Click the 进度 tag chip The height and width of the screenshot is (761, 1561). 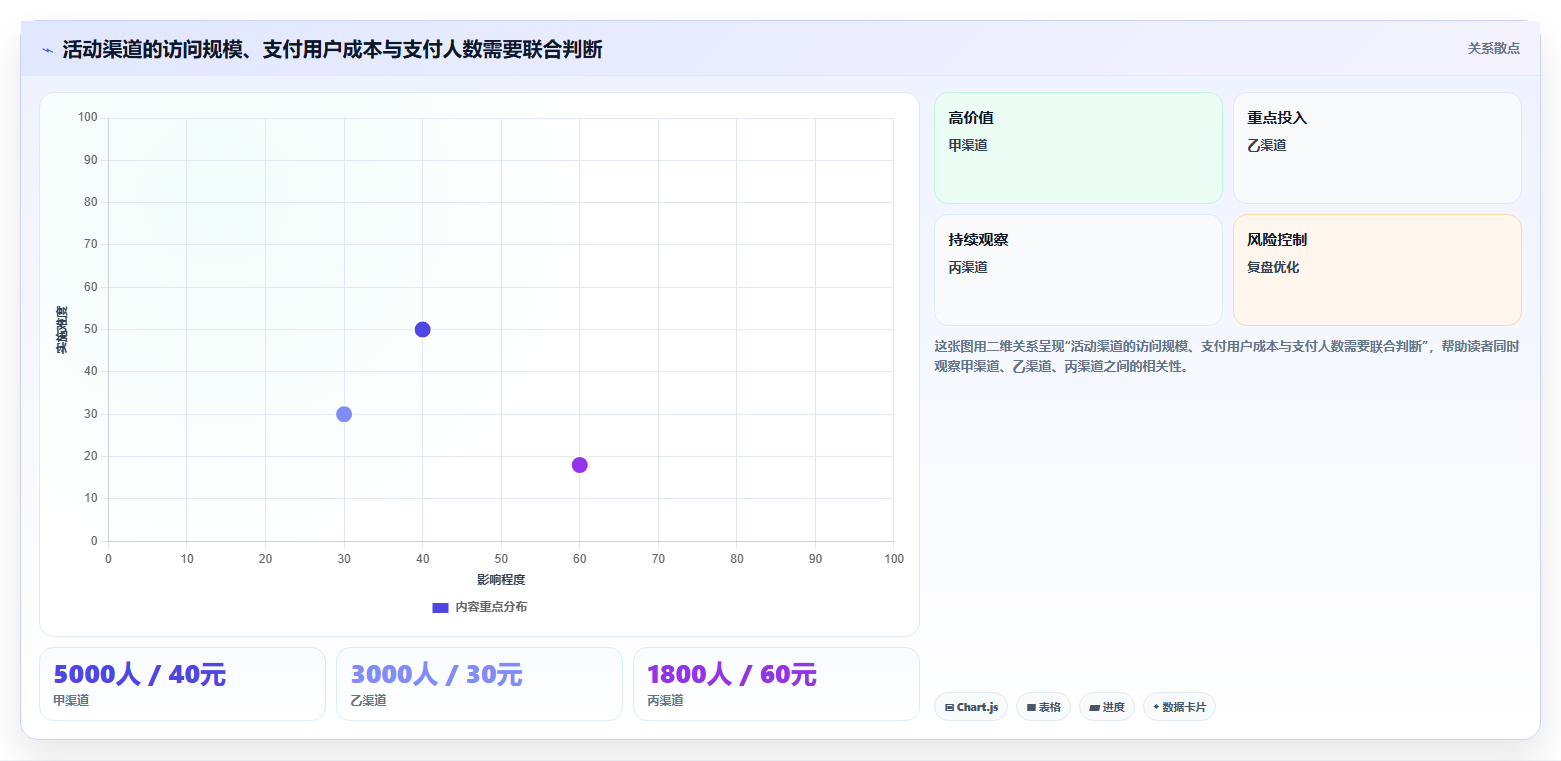[1107, 707]
